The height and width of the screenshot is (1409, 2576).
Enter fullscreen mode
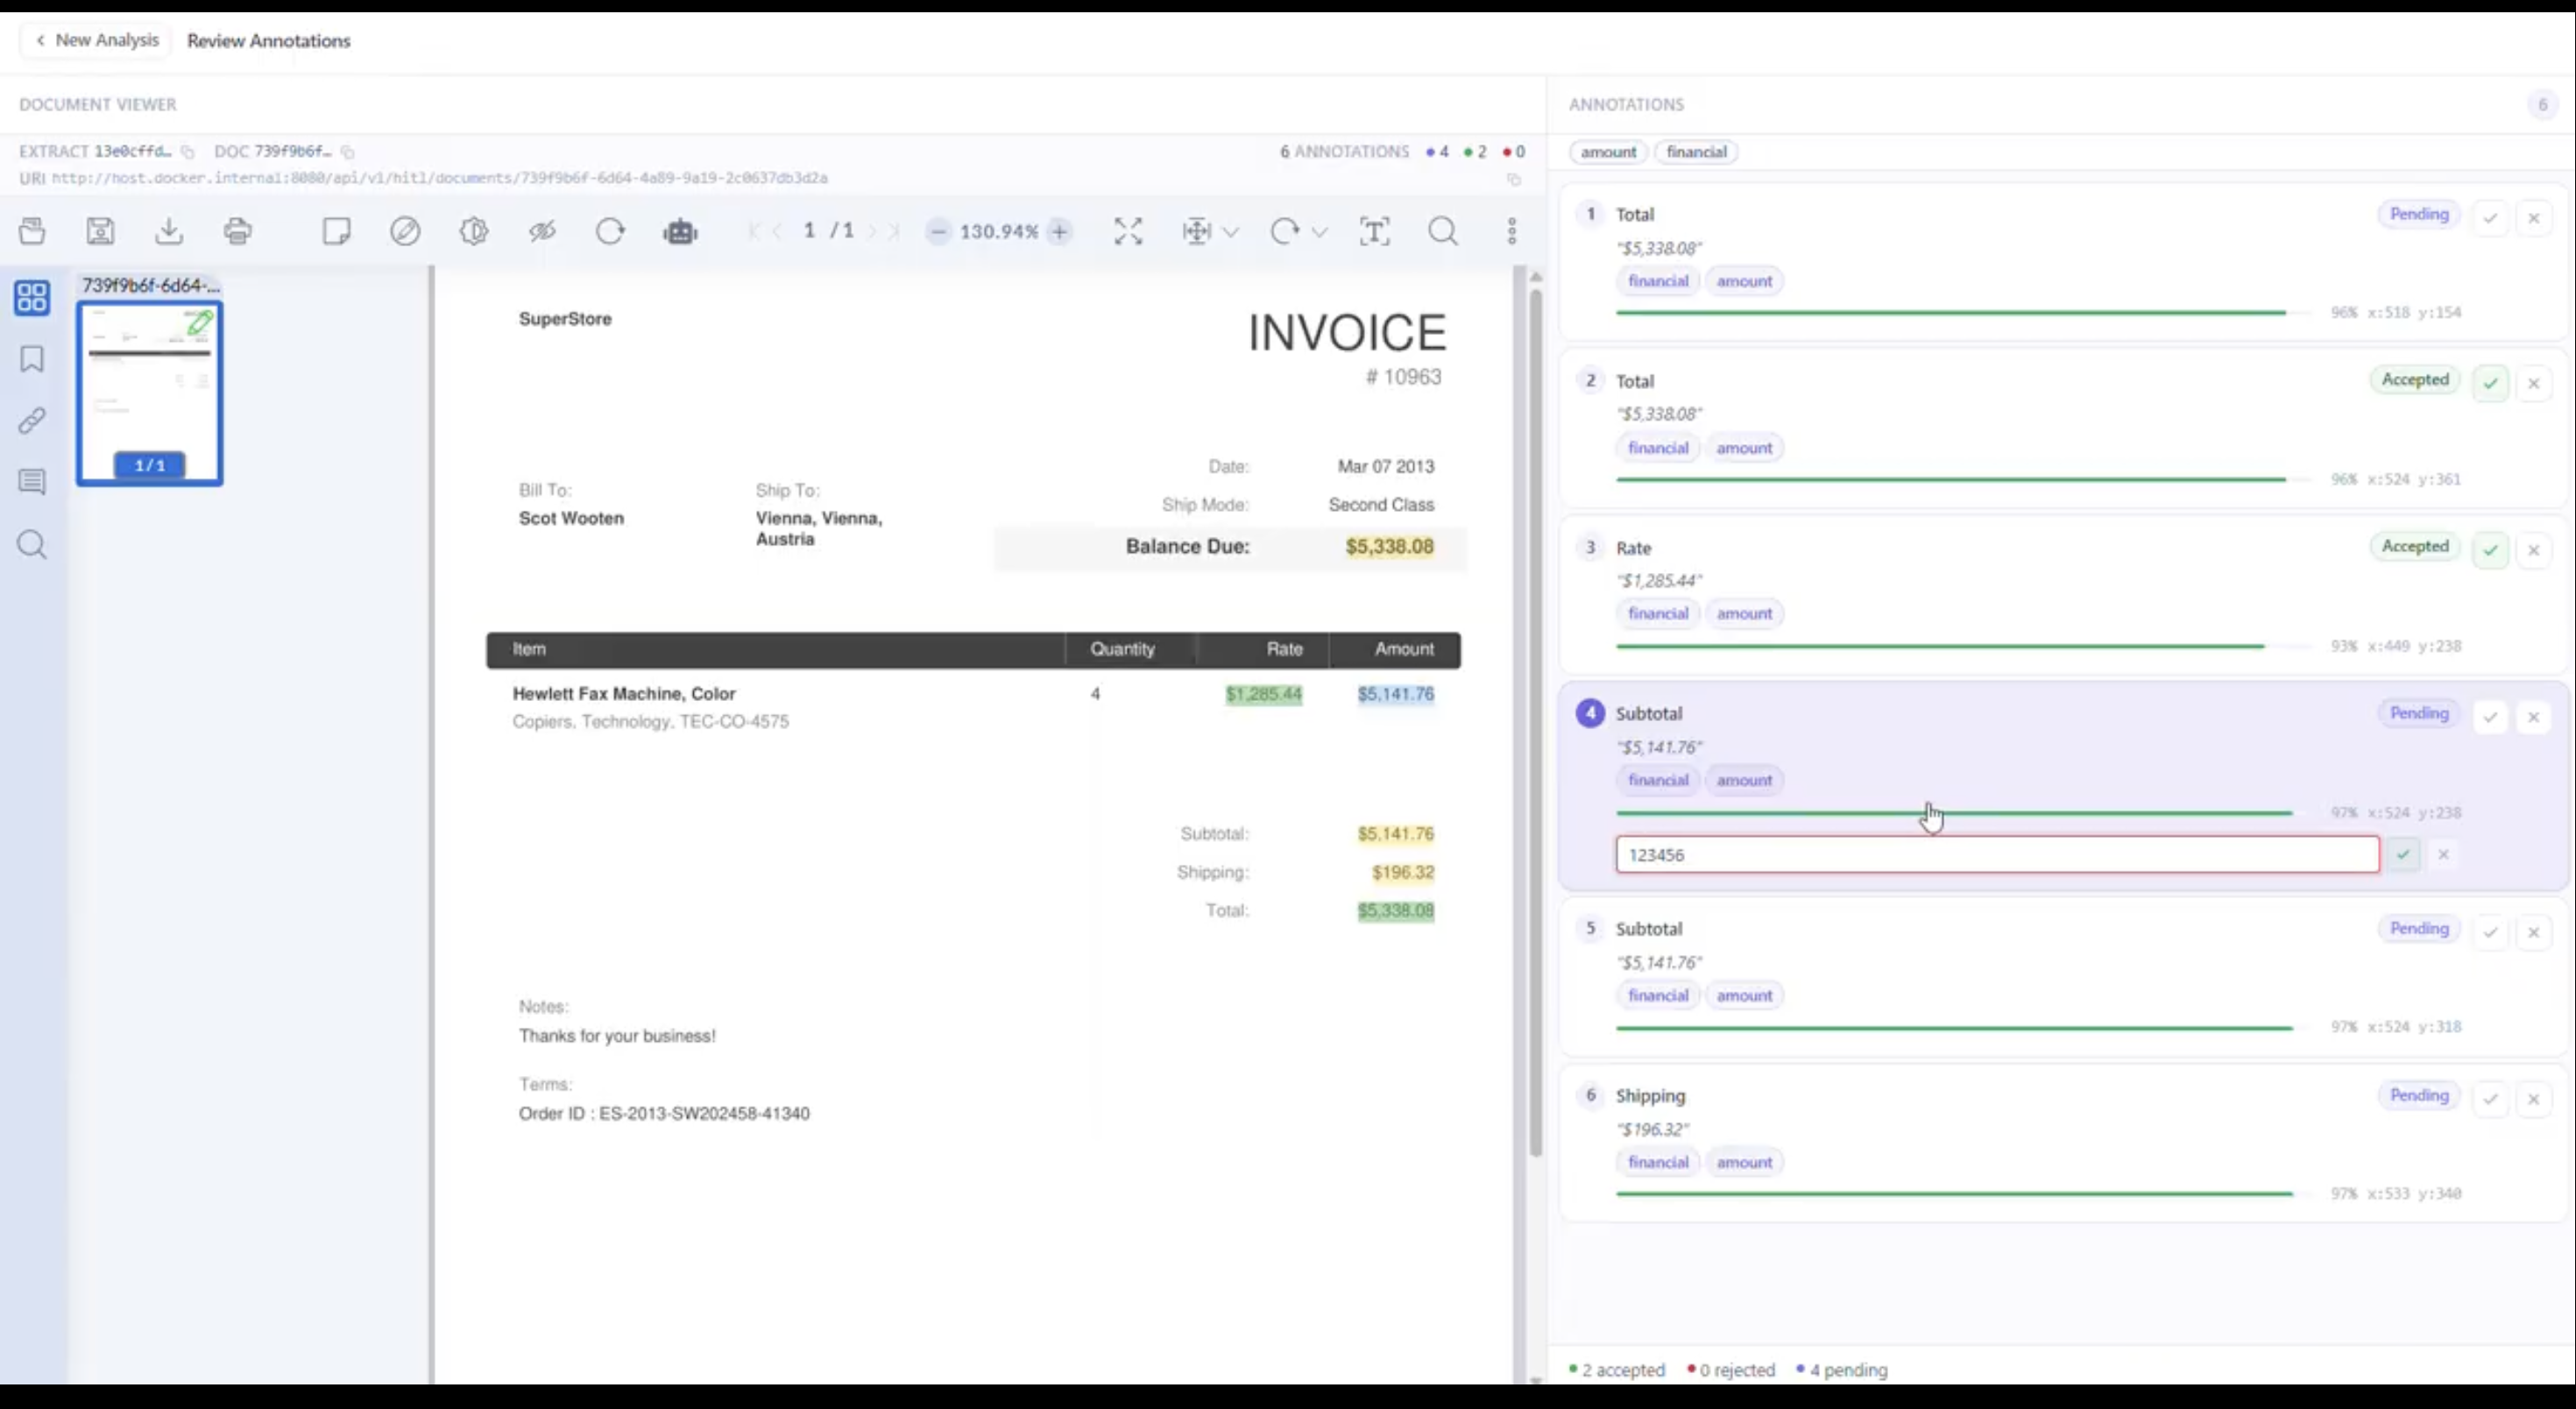coord(1128,231)
